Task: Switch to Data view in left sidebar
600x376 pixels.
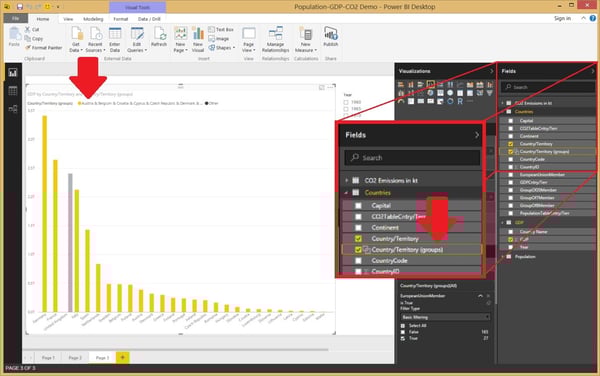Action: [13, 91]
